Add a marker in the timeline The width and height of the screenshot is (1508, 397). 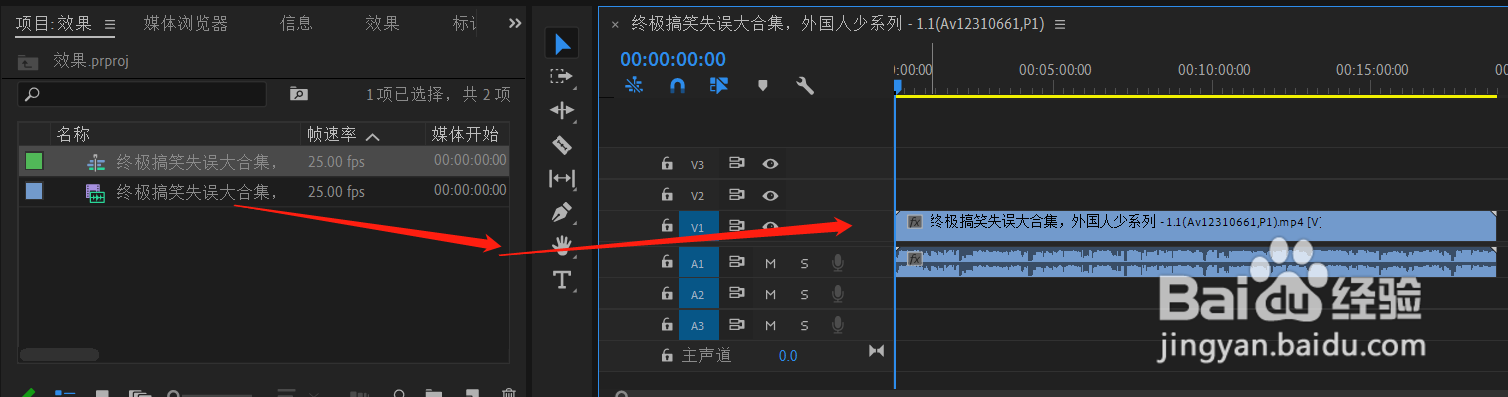click(762, 86)
